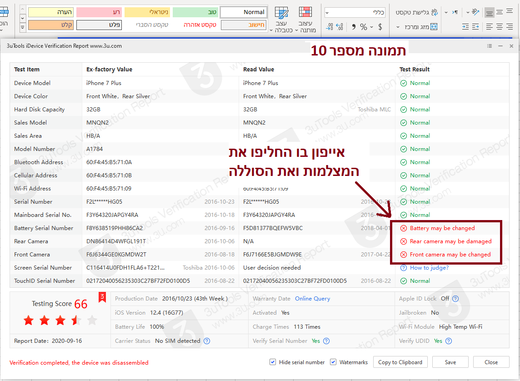Apply accounting dollar format
Screen dimensions: 520x381
[x=380, y=27]
